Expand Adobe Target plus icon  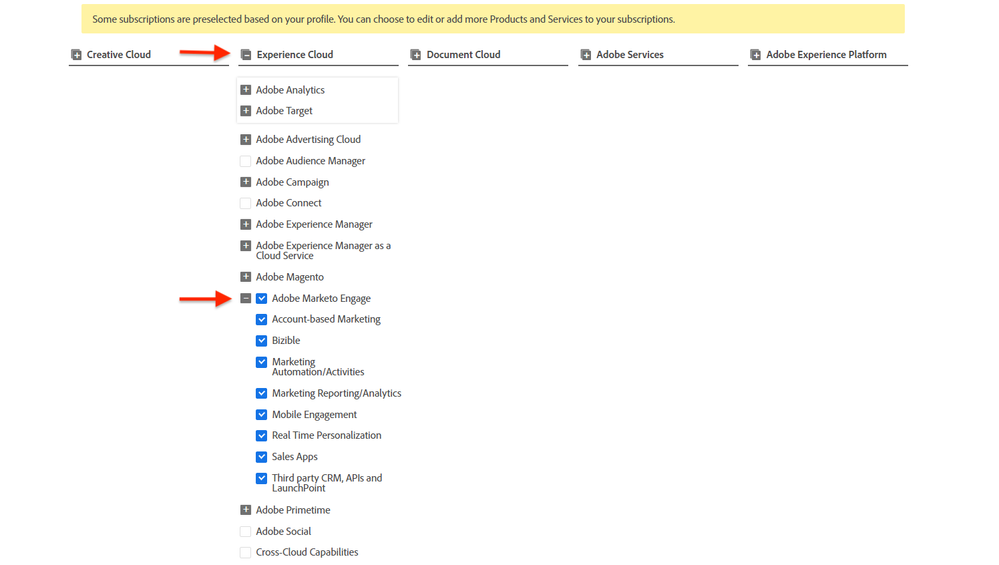click(245, 111)
